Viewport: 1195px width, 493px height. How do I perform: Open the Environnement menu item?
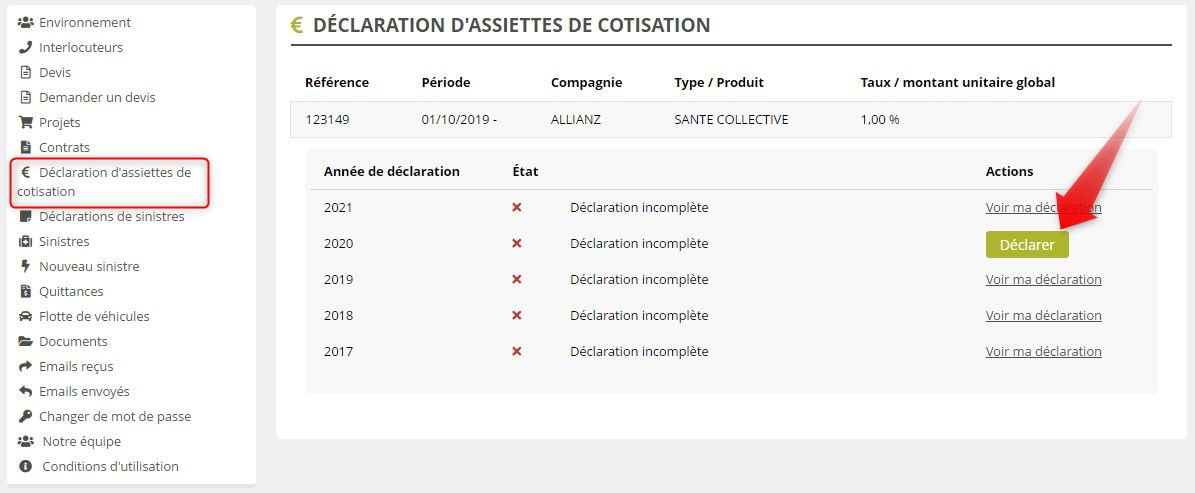click(84, 22)
